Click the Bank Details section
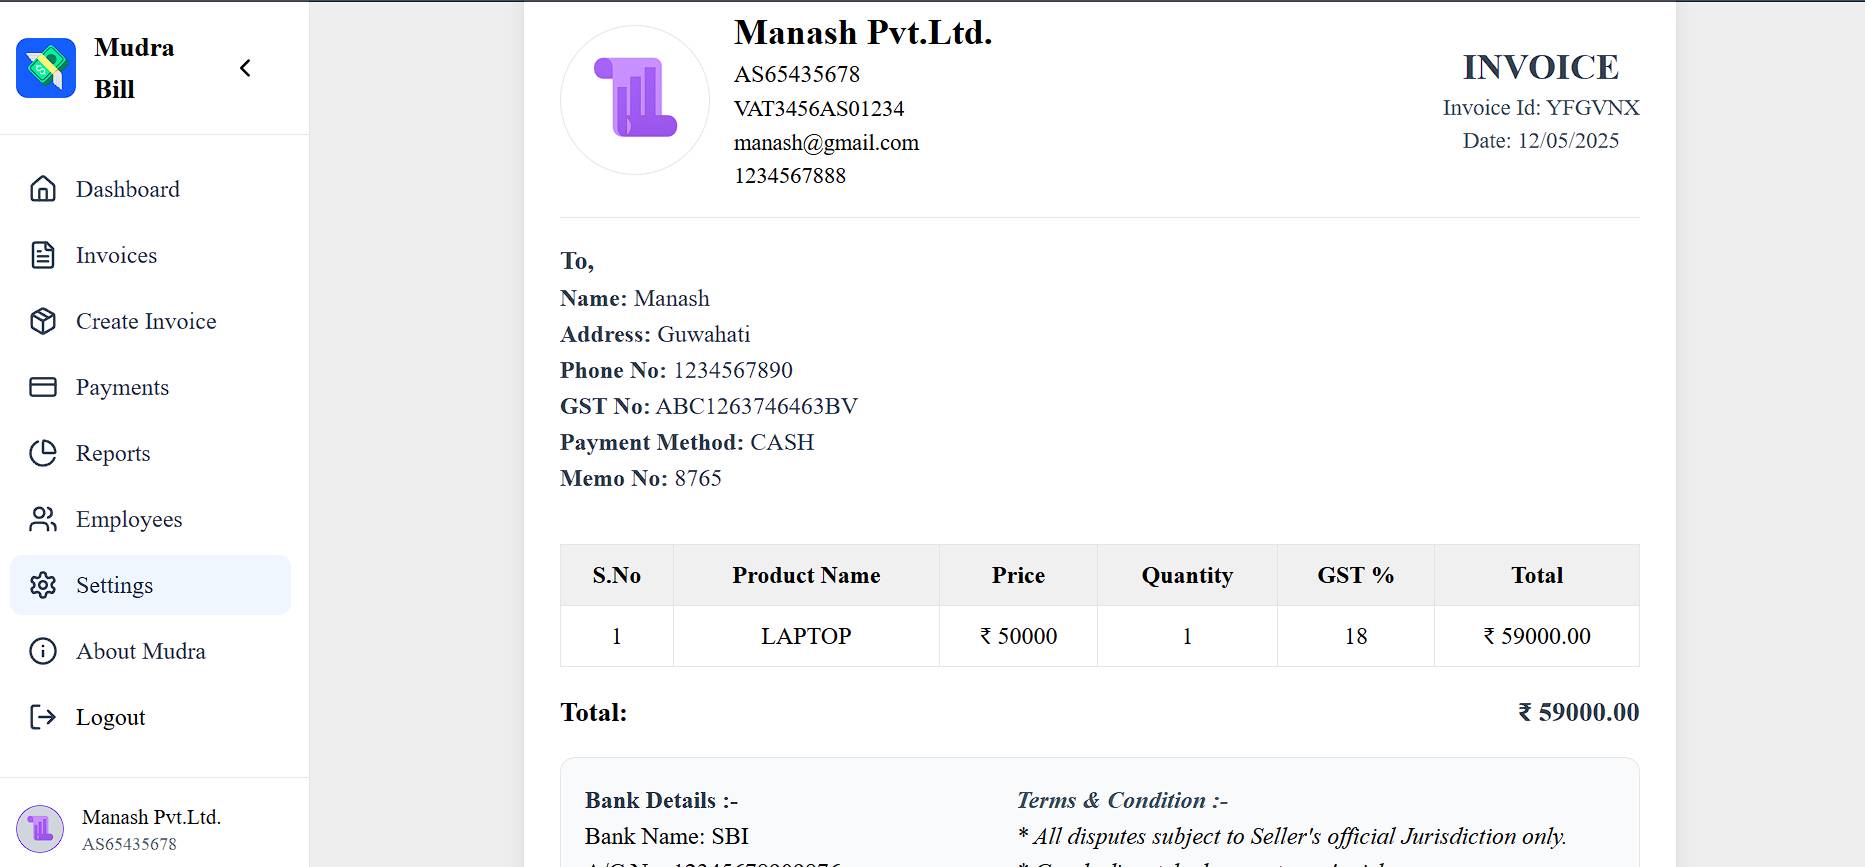 (660, 800)
